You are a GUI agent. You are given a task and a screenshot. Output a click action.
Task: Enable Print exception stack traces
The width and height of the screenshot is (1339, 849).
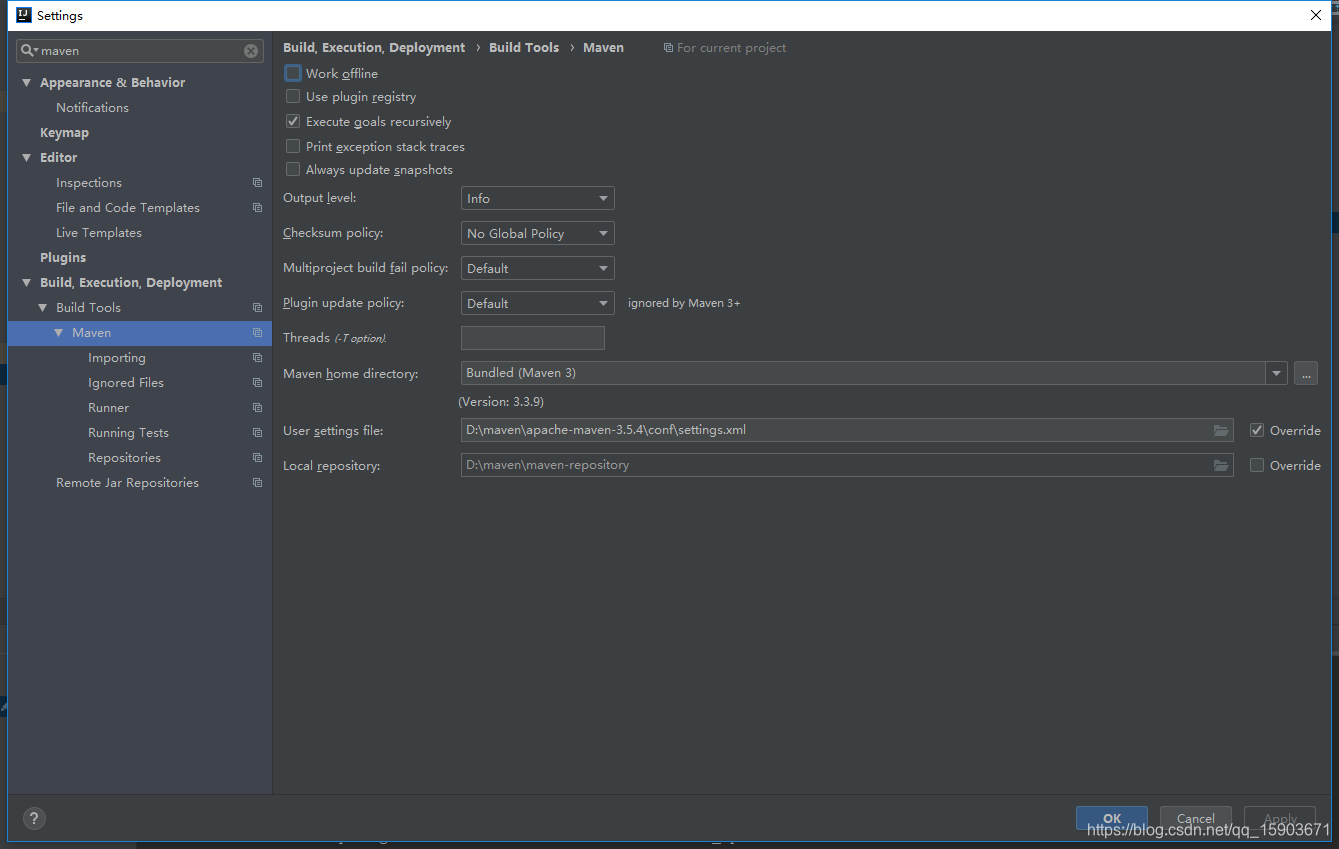tap(293, 146)
